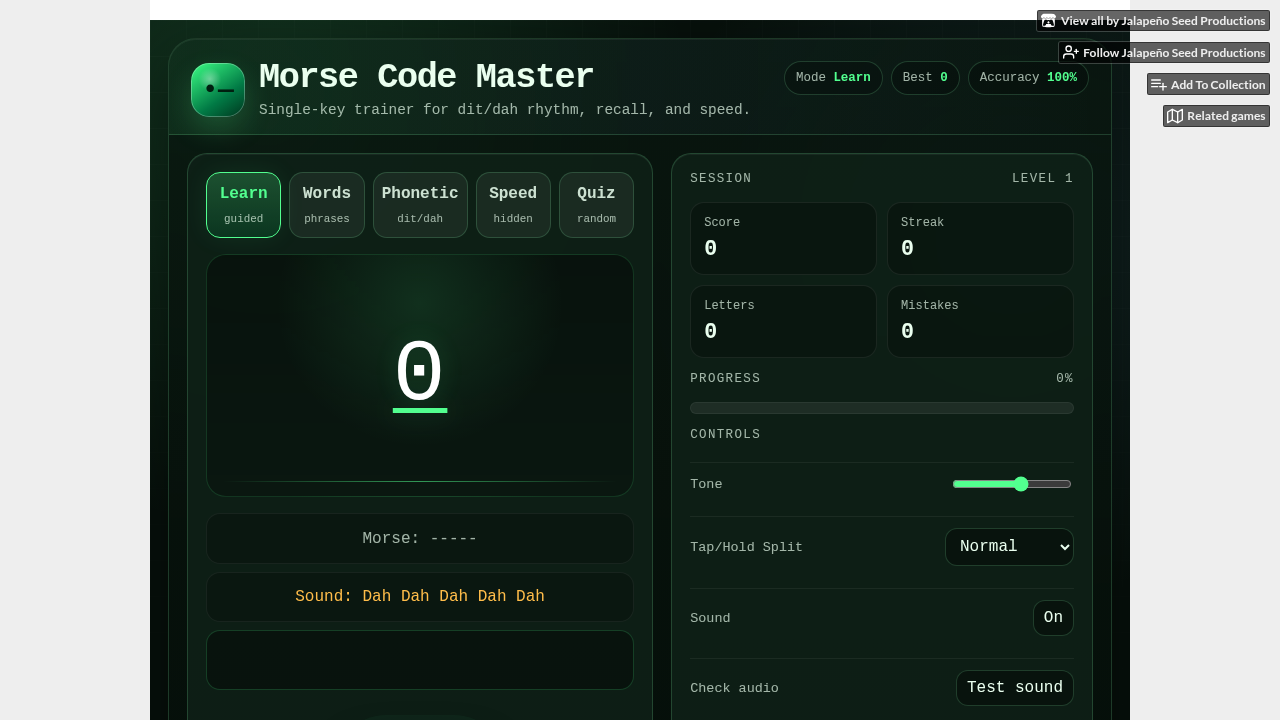Click the Single-key trainer subtitle text
This screenshot has height=720, width=1280.
point(505,110)
